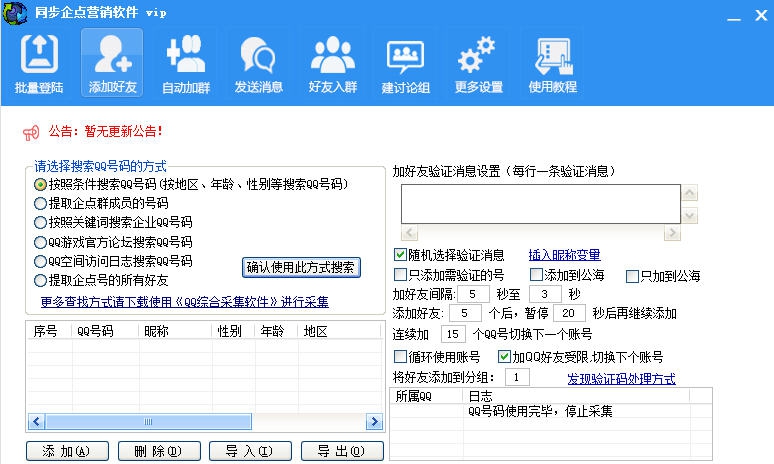
Task: Click the 所属QQ log column header
Action: click(427, 396)
